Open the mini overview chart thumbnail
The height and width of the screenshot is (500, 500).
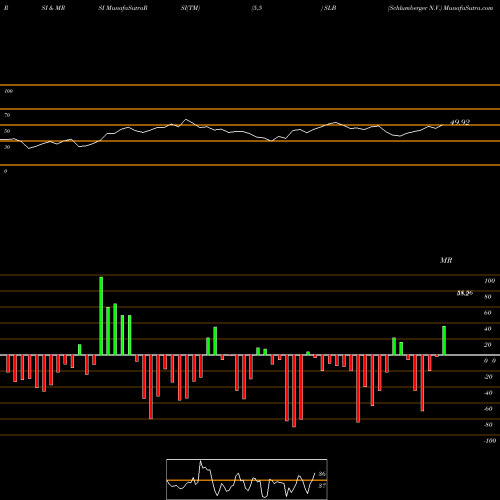pyautogui.click(x=247, y=479)
